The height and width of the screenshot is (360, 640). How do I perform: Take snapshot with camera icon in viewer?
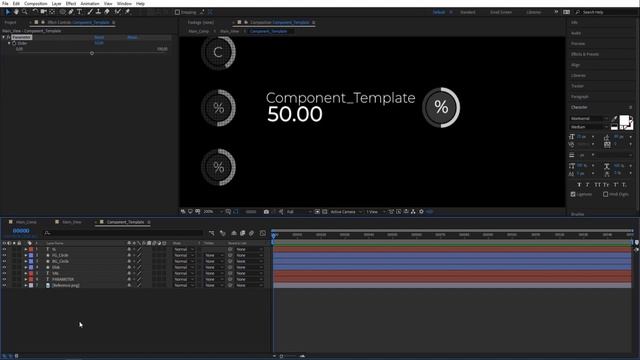coord(266,212)
